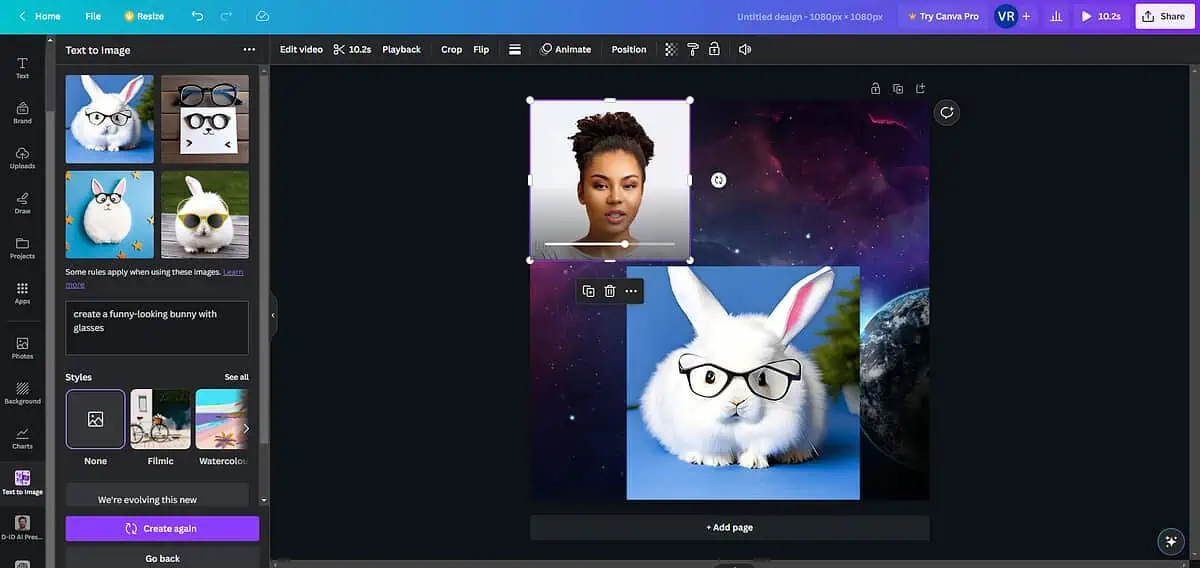Image resolution: width=1200 pixels, height=568 pixels.
Task: Open the Position tab in toolbar
Action: pos(629,49)
